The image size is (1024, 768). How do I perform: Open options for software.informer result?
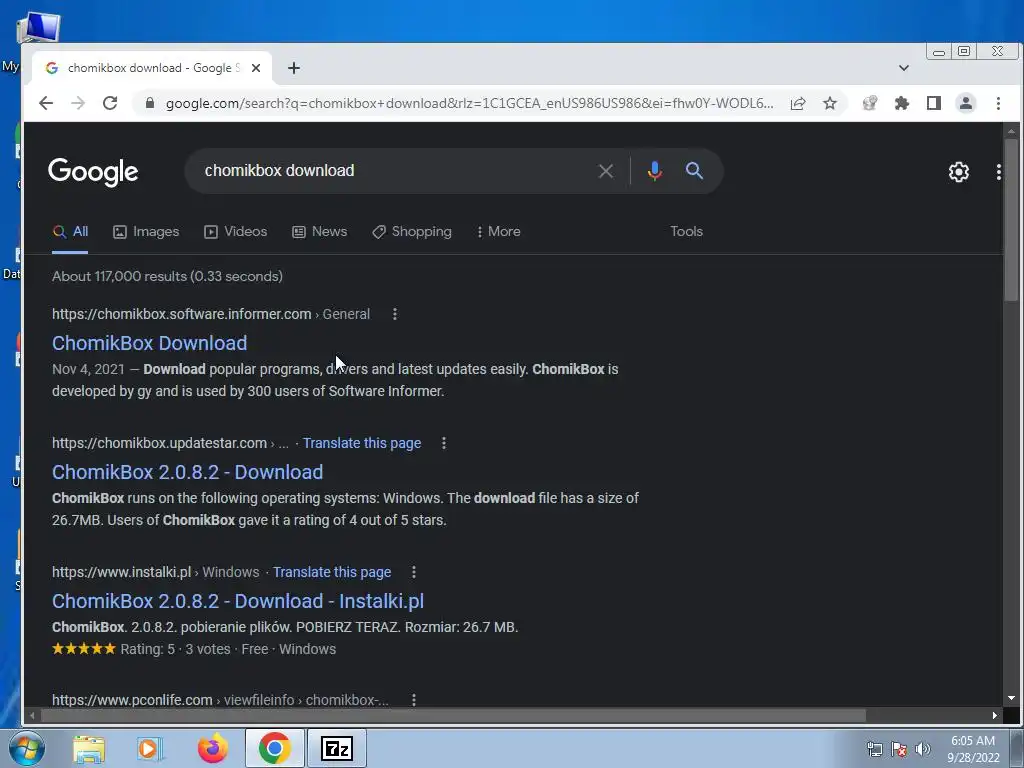(x=394, y=314)
